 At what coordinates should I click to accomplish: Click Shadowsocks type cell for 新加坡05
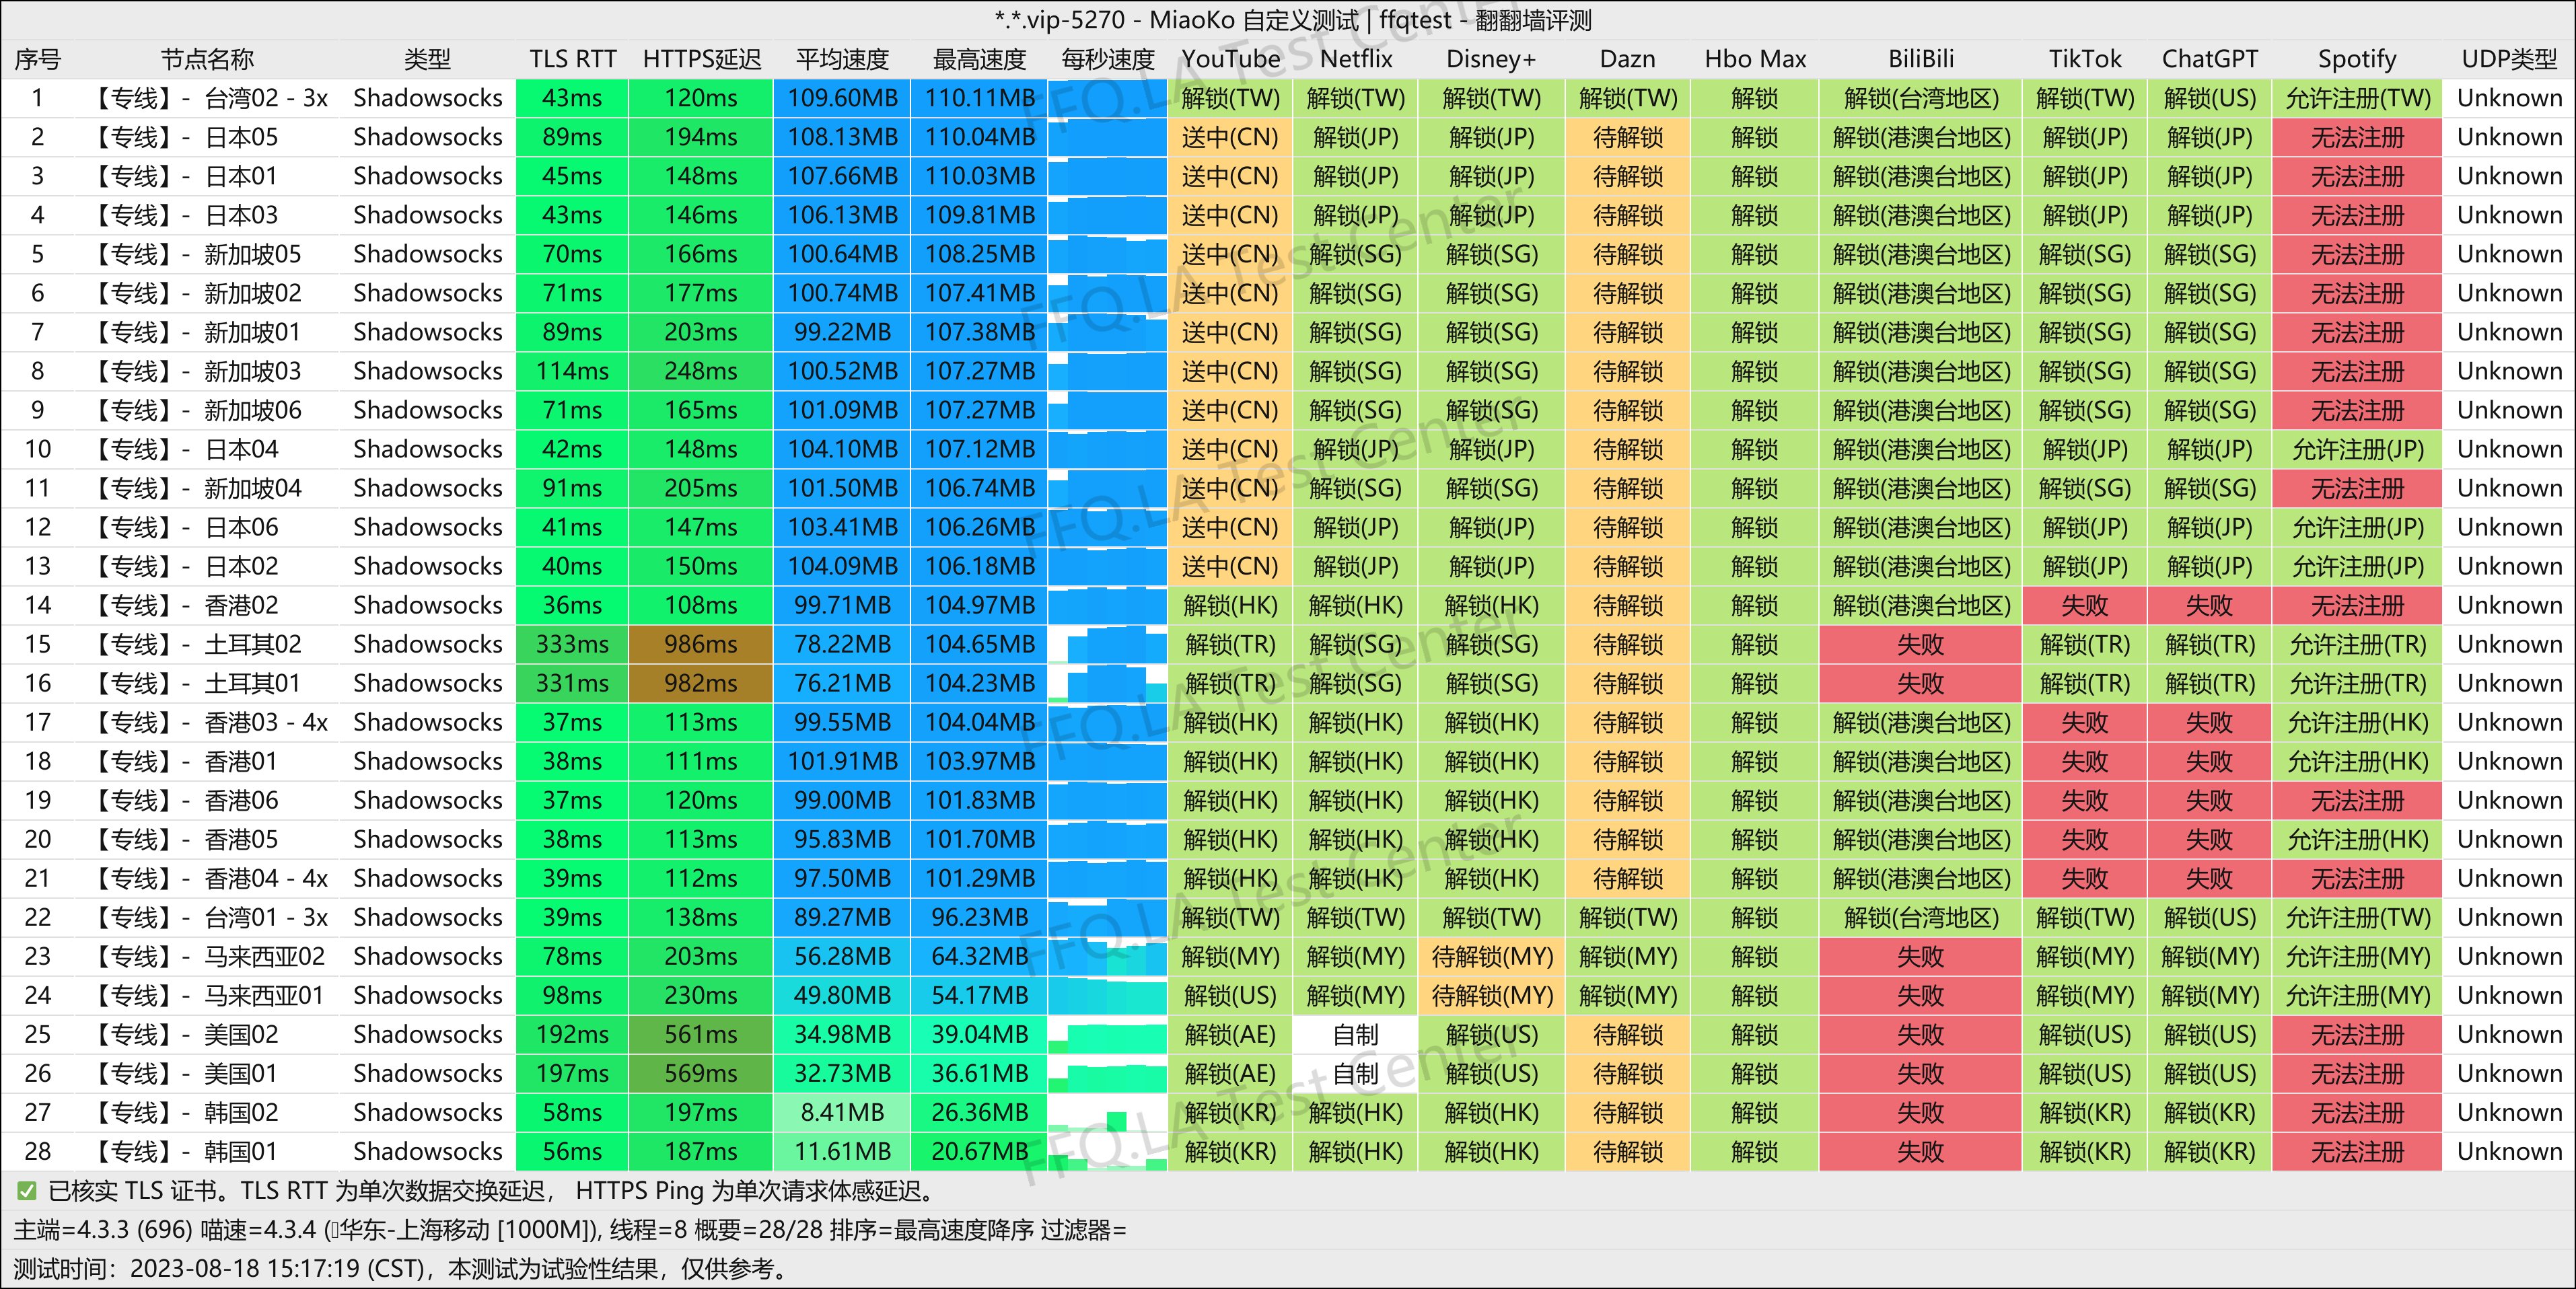tap(427, 254)
